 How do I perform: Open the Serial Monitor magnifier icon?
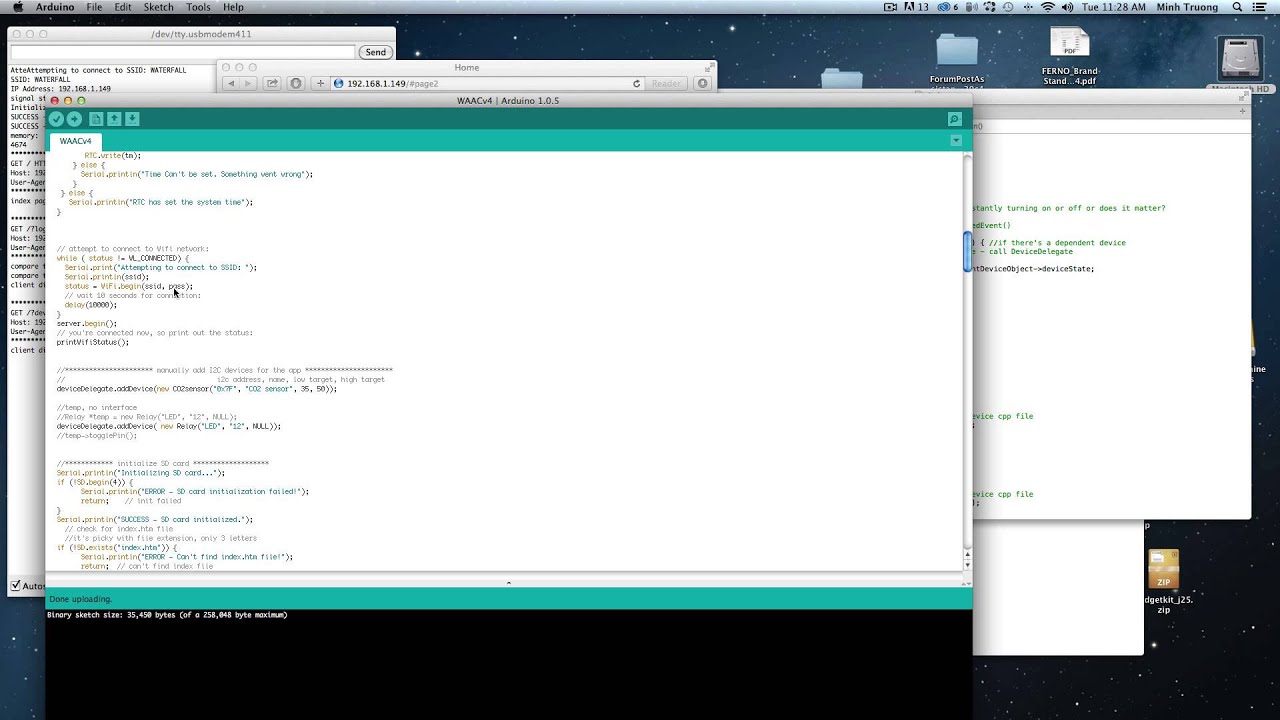pos(954,119)
